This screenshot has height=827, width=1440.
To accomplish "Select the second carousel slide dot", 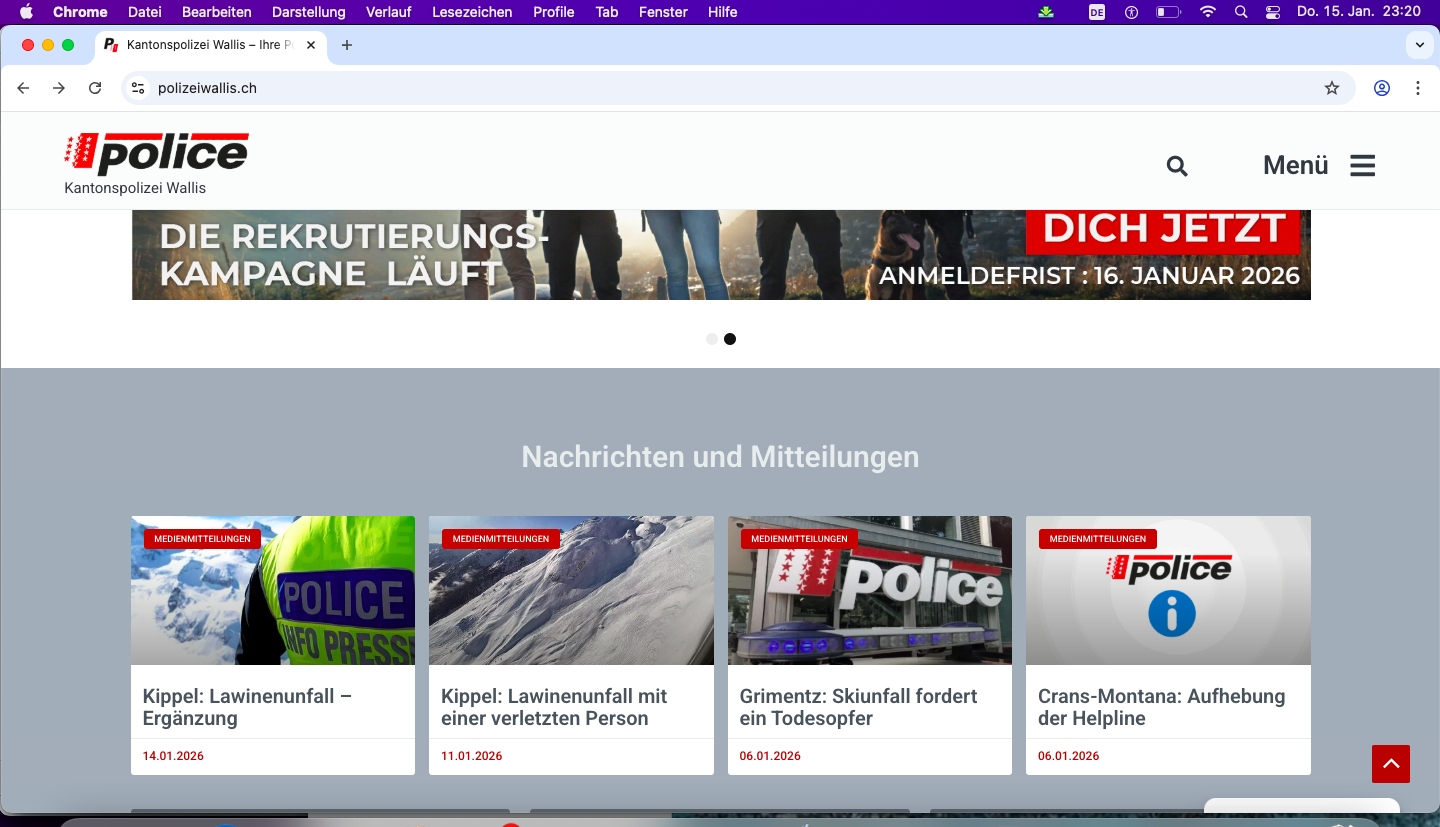I will pyautogui.click(x=730, y=339).
